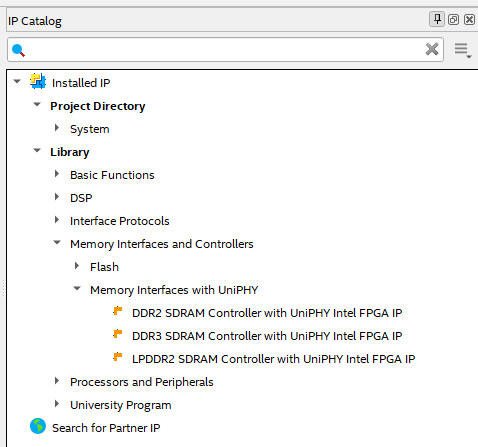This screenshot has height=447, width=478.
Task: Select LPDDR2 SDRAM Controller with UniPHY
Action: coord(274,359)
